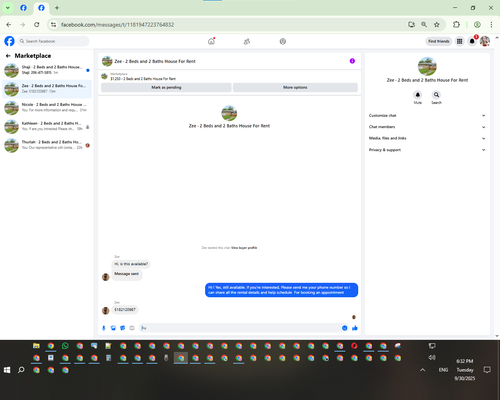Open the Opera browser from taskbar
Screen dimensions: 500x400
[x=354, y=346]
